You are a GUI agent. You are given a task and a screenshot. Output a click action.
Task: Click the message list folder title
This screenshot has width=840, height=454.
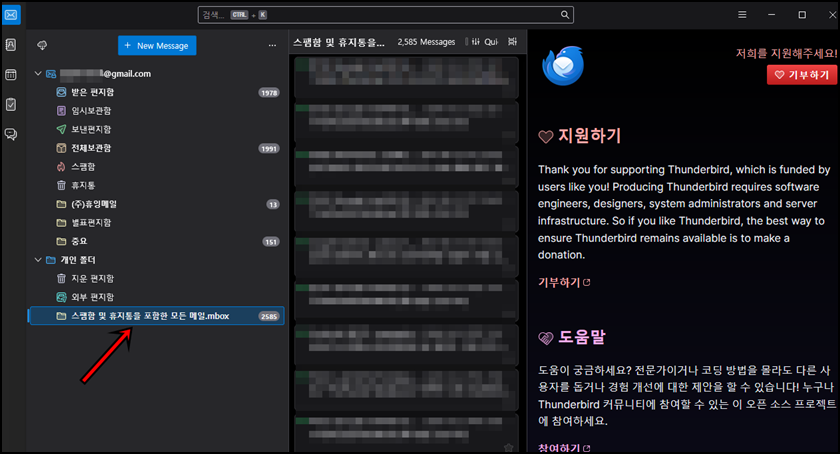[x=339, y=42]
